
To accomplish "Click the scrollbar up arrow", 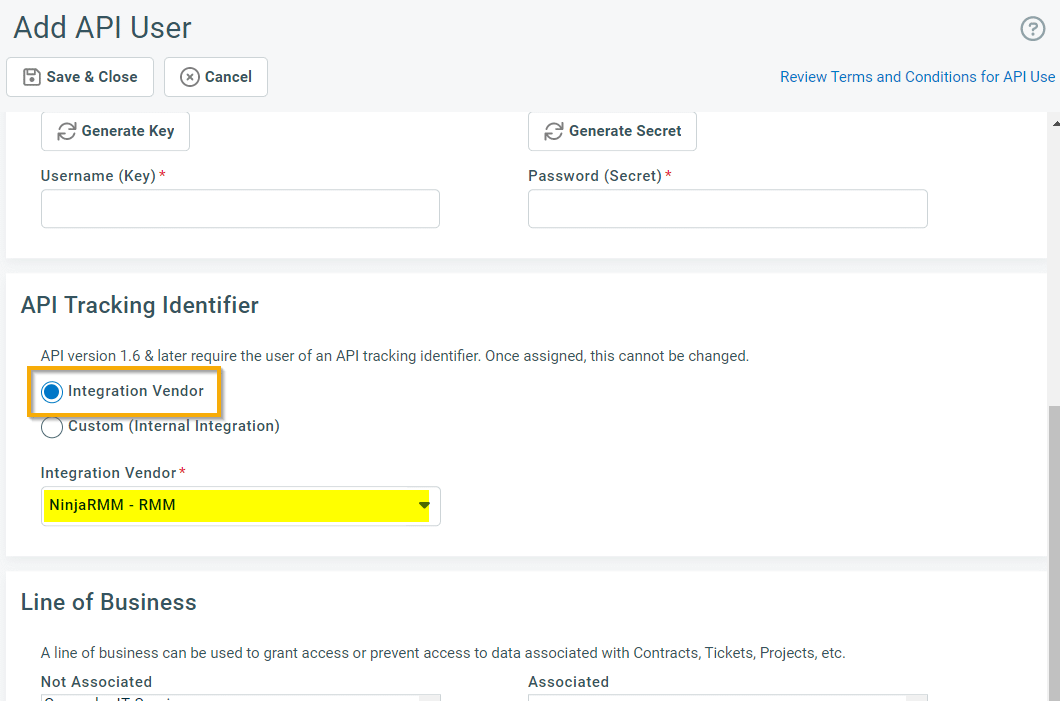I will [x=1053, y=123].
